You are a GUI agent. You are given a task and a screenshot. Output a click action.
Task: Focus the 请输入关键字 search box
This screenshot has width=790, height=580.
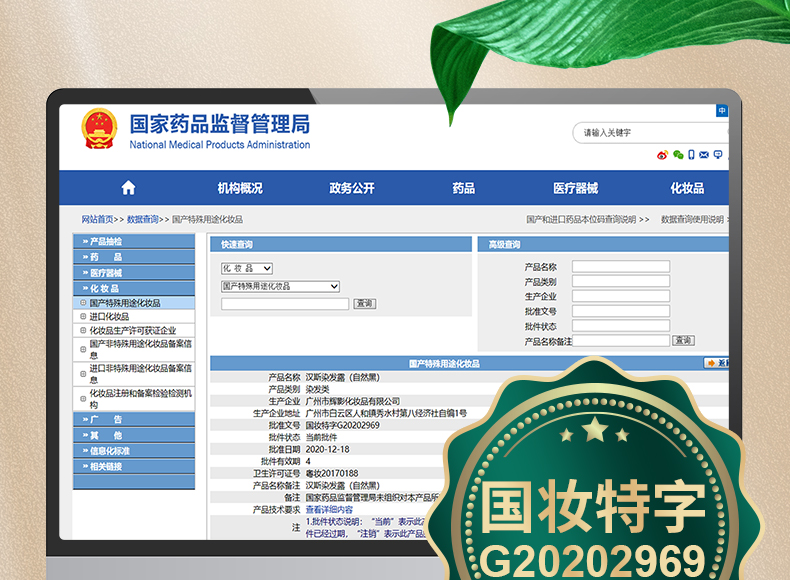tap(650, 133)
